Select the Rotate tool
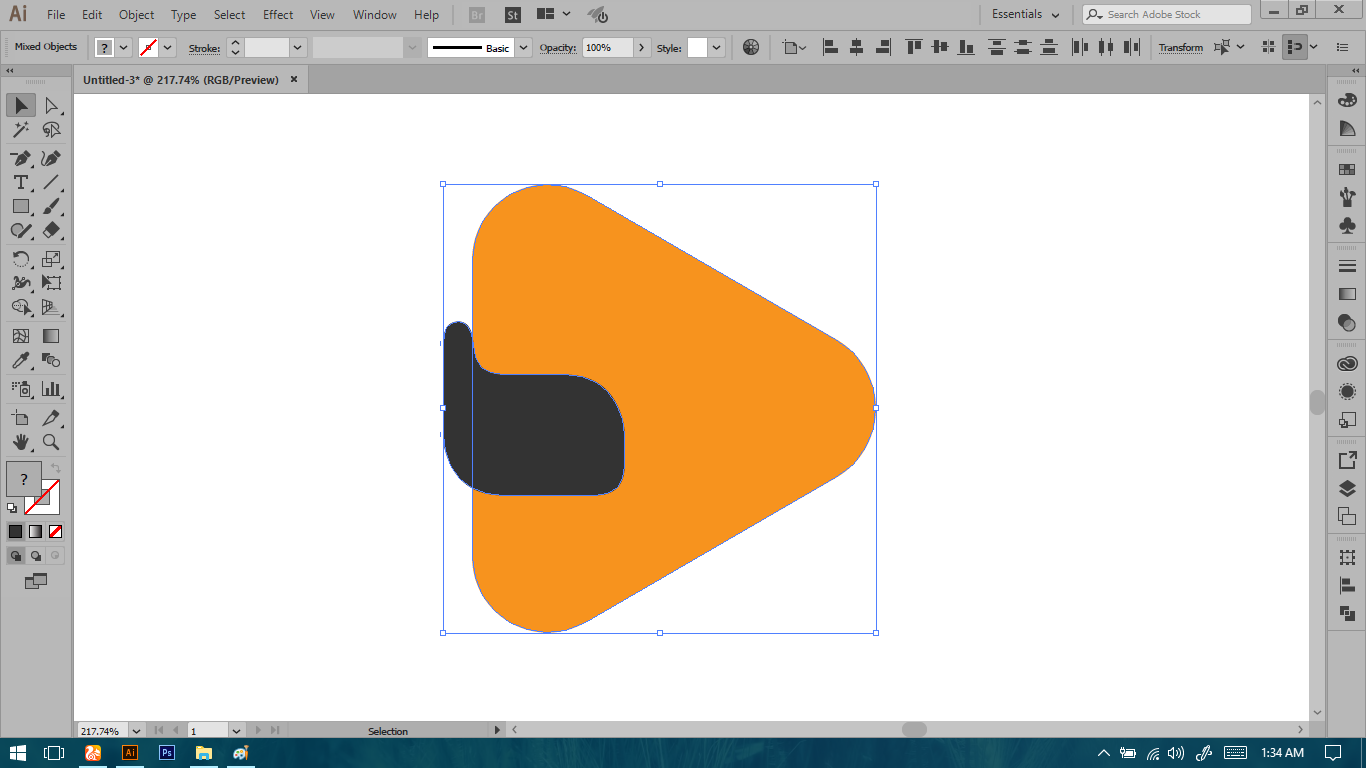The width and height of the screenshot is (1366, 768). pyautogui.click(x=21, y=259)
